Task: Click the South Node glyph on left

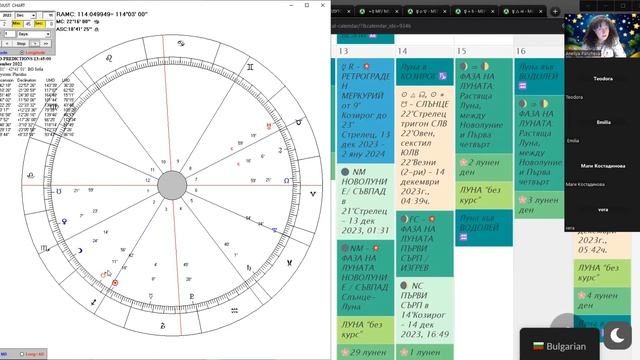Action: pyautogui.click(x=59, y=191)
